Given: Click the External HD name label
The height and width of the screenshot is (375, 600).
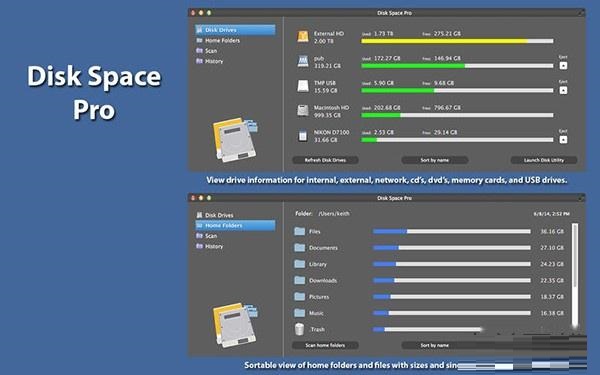Looking at the screenshot, I should pos(329,34).
